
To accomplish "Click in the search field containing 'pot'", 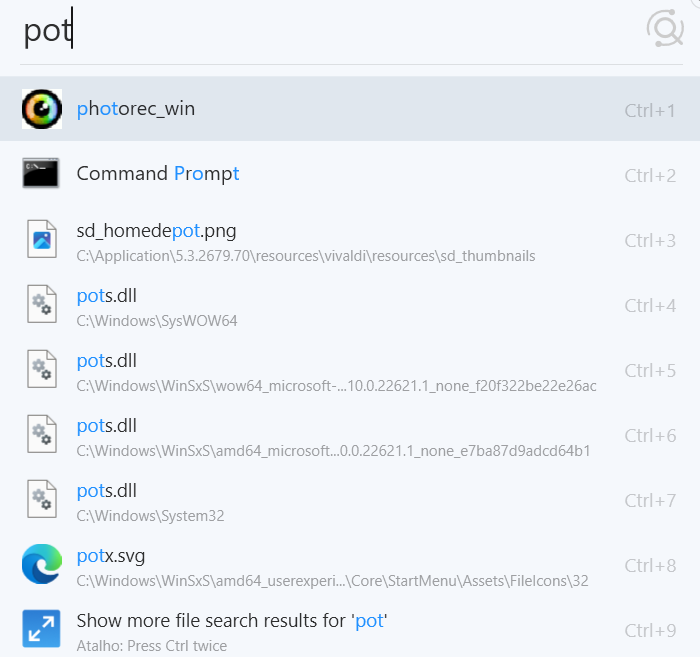I will click(x=330, y=31).
